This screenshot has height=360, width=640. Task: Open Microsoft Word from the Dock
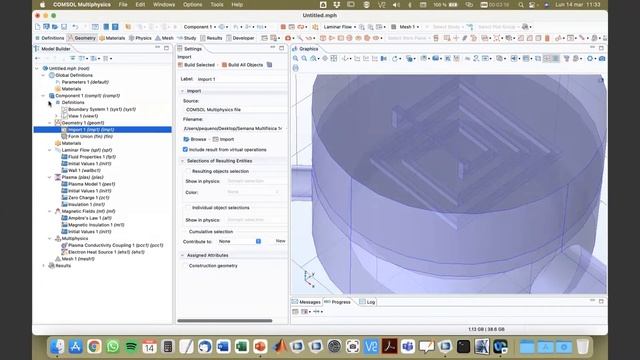point(223,347)
